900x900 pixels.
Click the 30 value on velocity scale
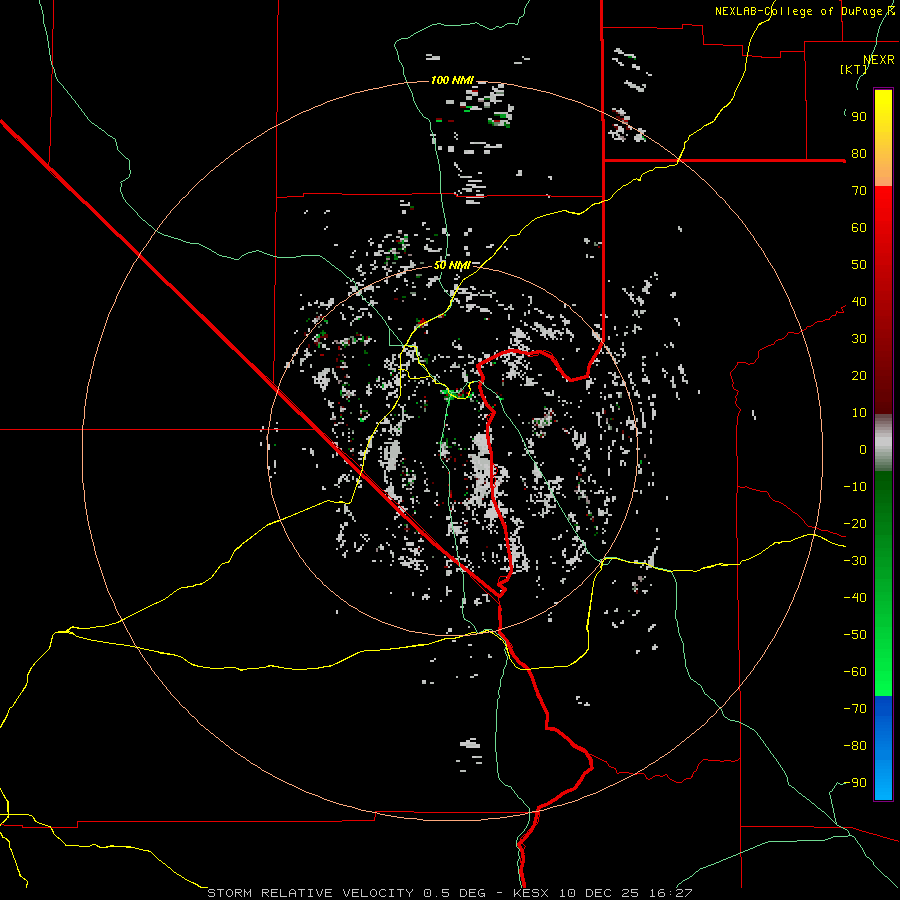[859, 339]
